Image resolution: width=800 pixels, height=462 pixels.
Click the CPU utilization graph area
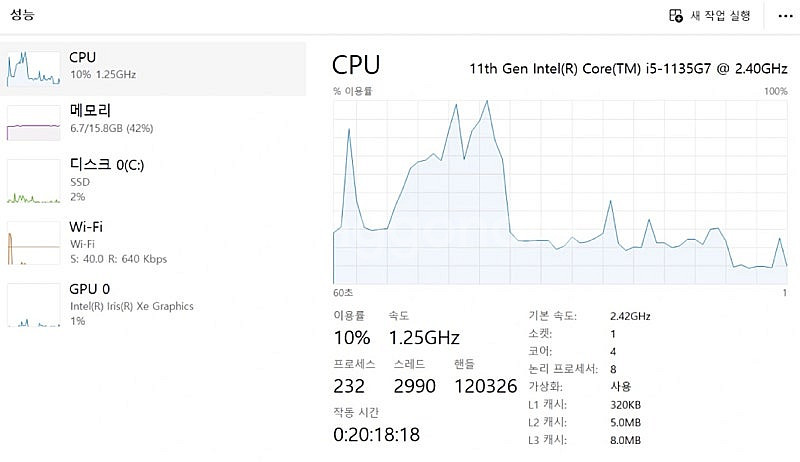tap(560, 192)
